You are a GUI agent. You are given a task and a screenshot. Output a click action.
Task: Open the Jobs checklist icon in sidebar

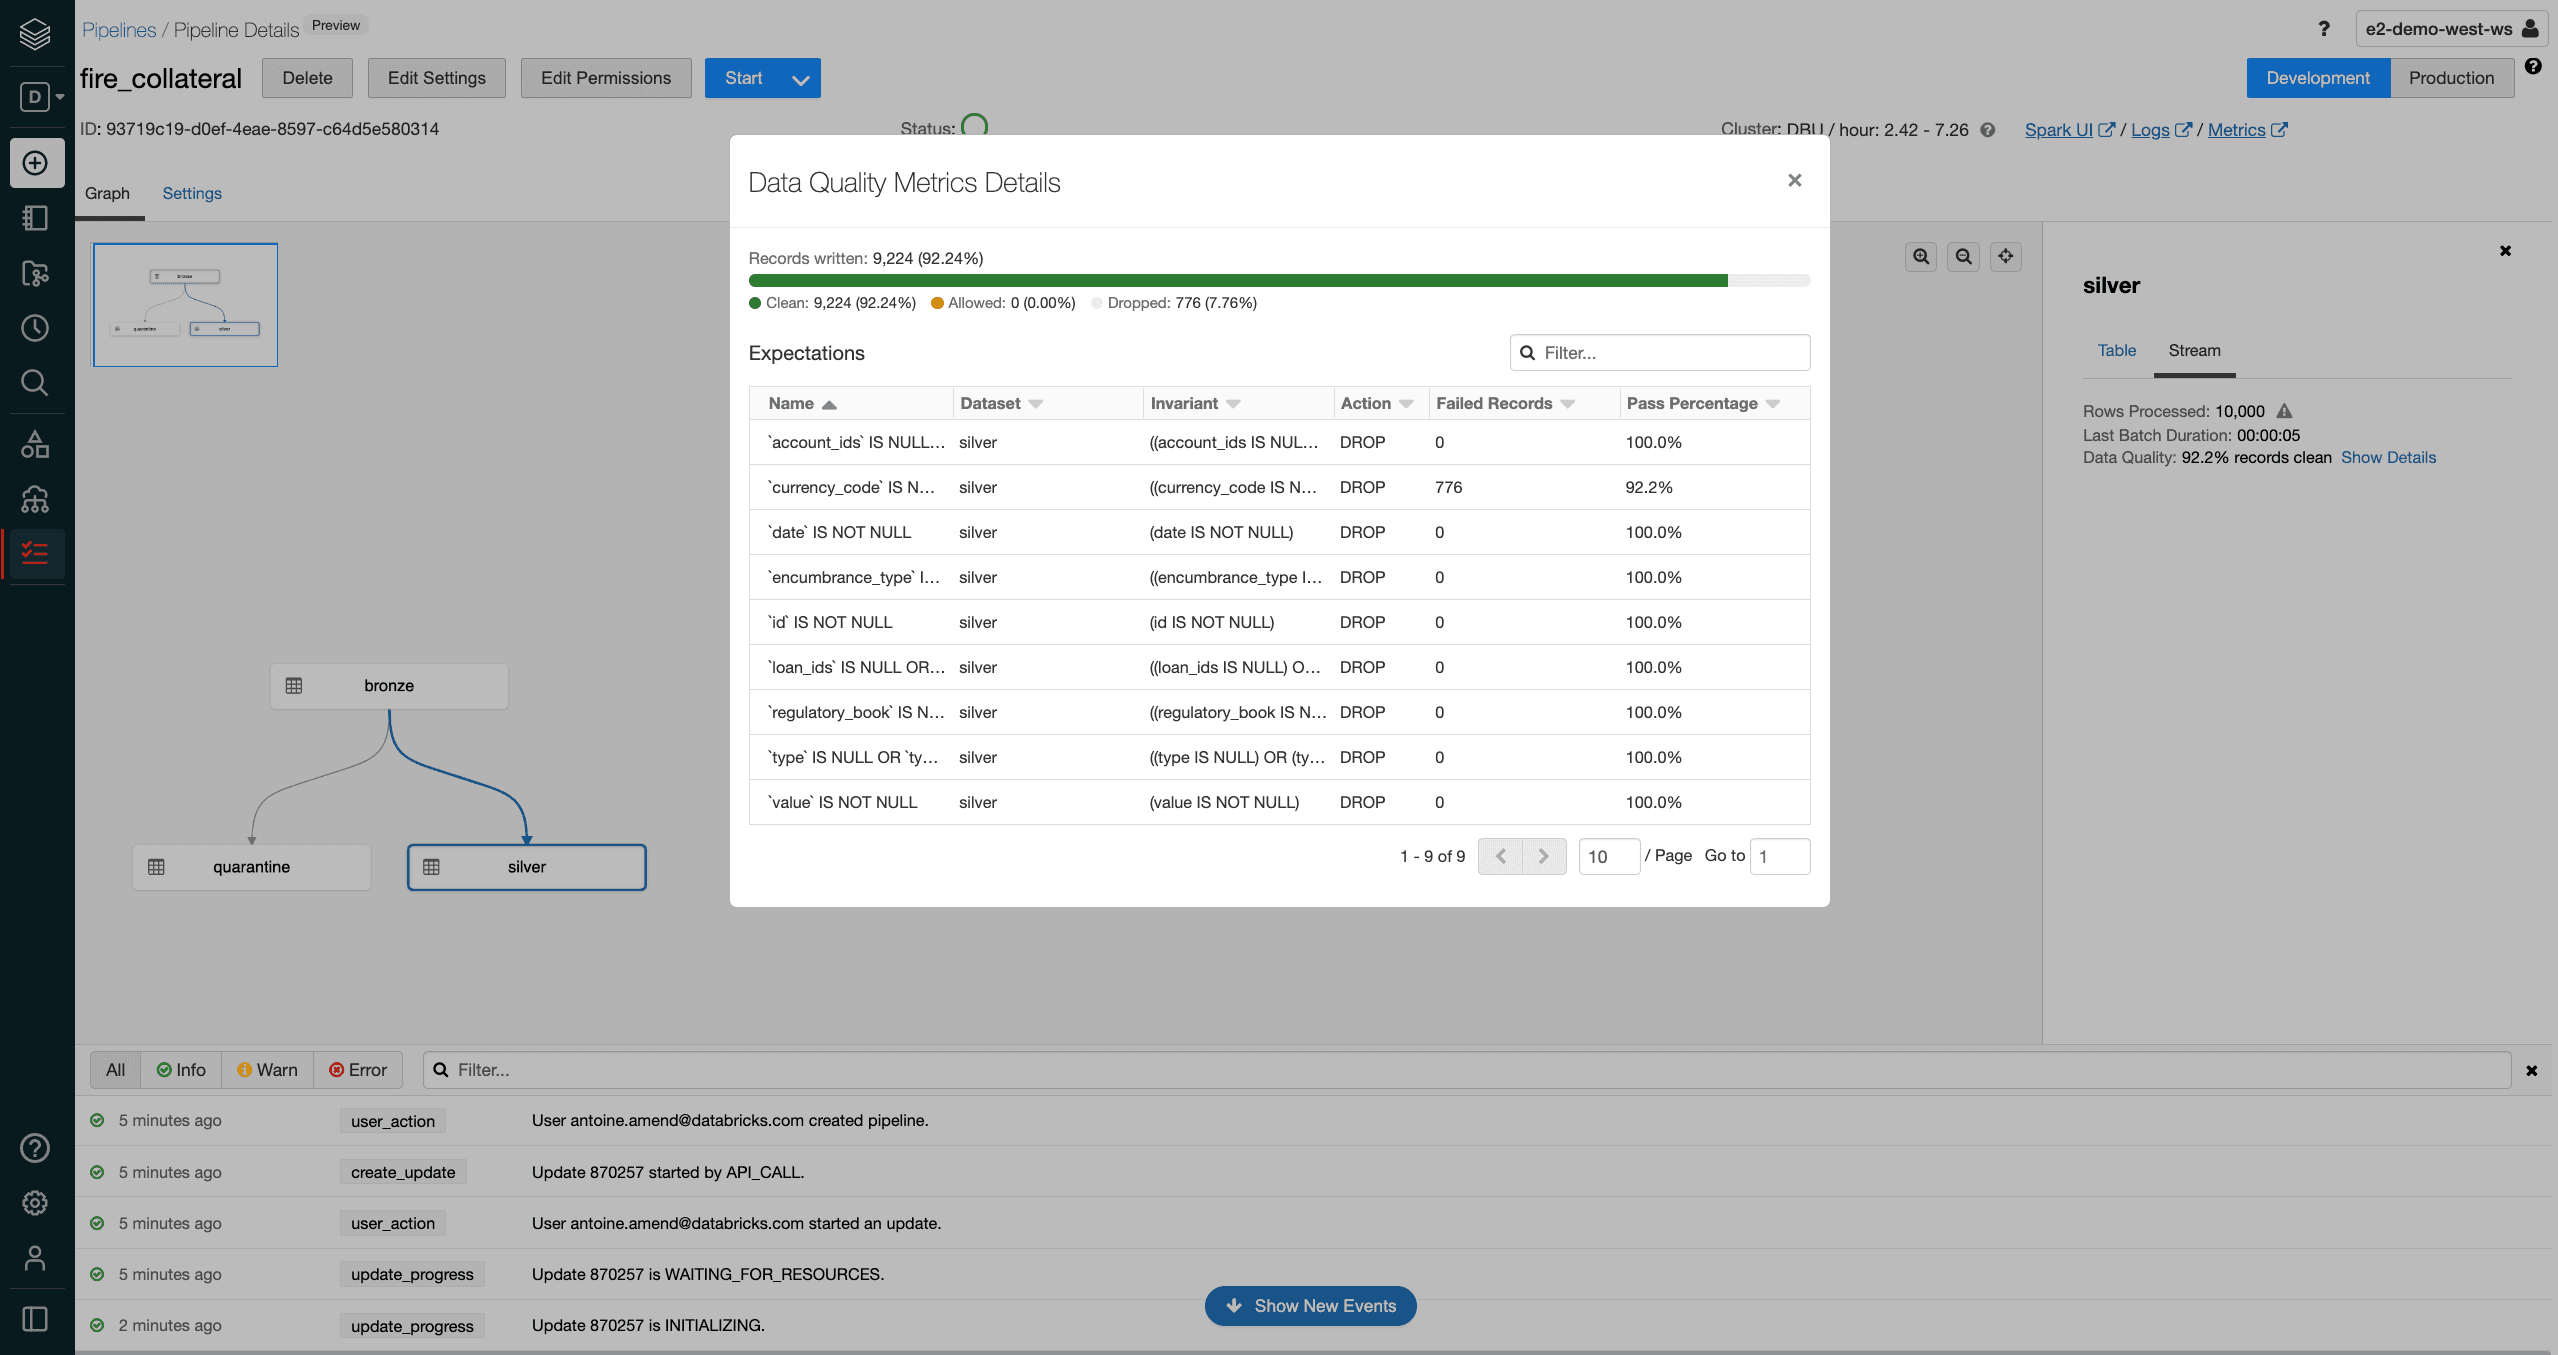pos(36,553)
